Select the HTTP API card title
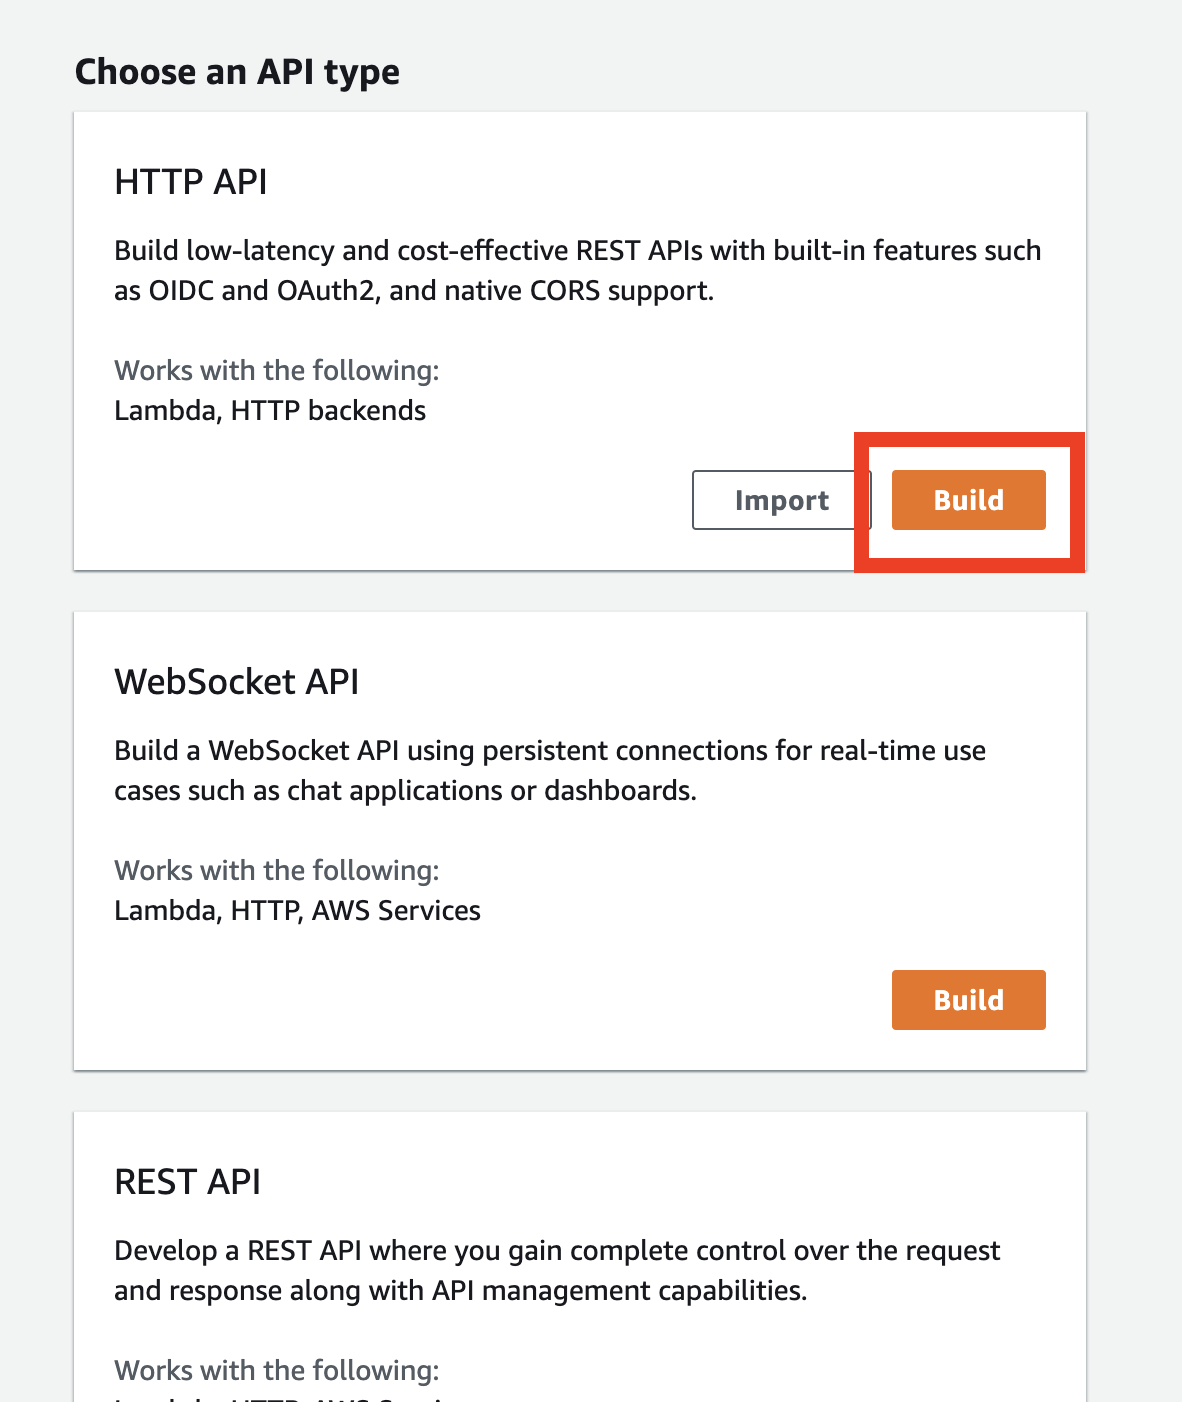 pyautogui.click(x=191, y=182)
